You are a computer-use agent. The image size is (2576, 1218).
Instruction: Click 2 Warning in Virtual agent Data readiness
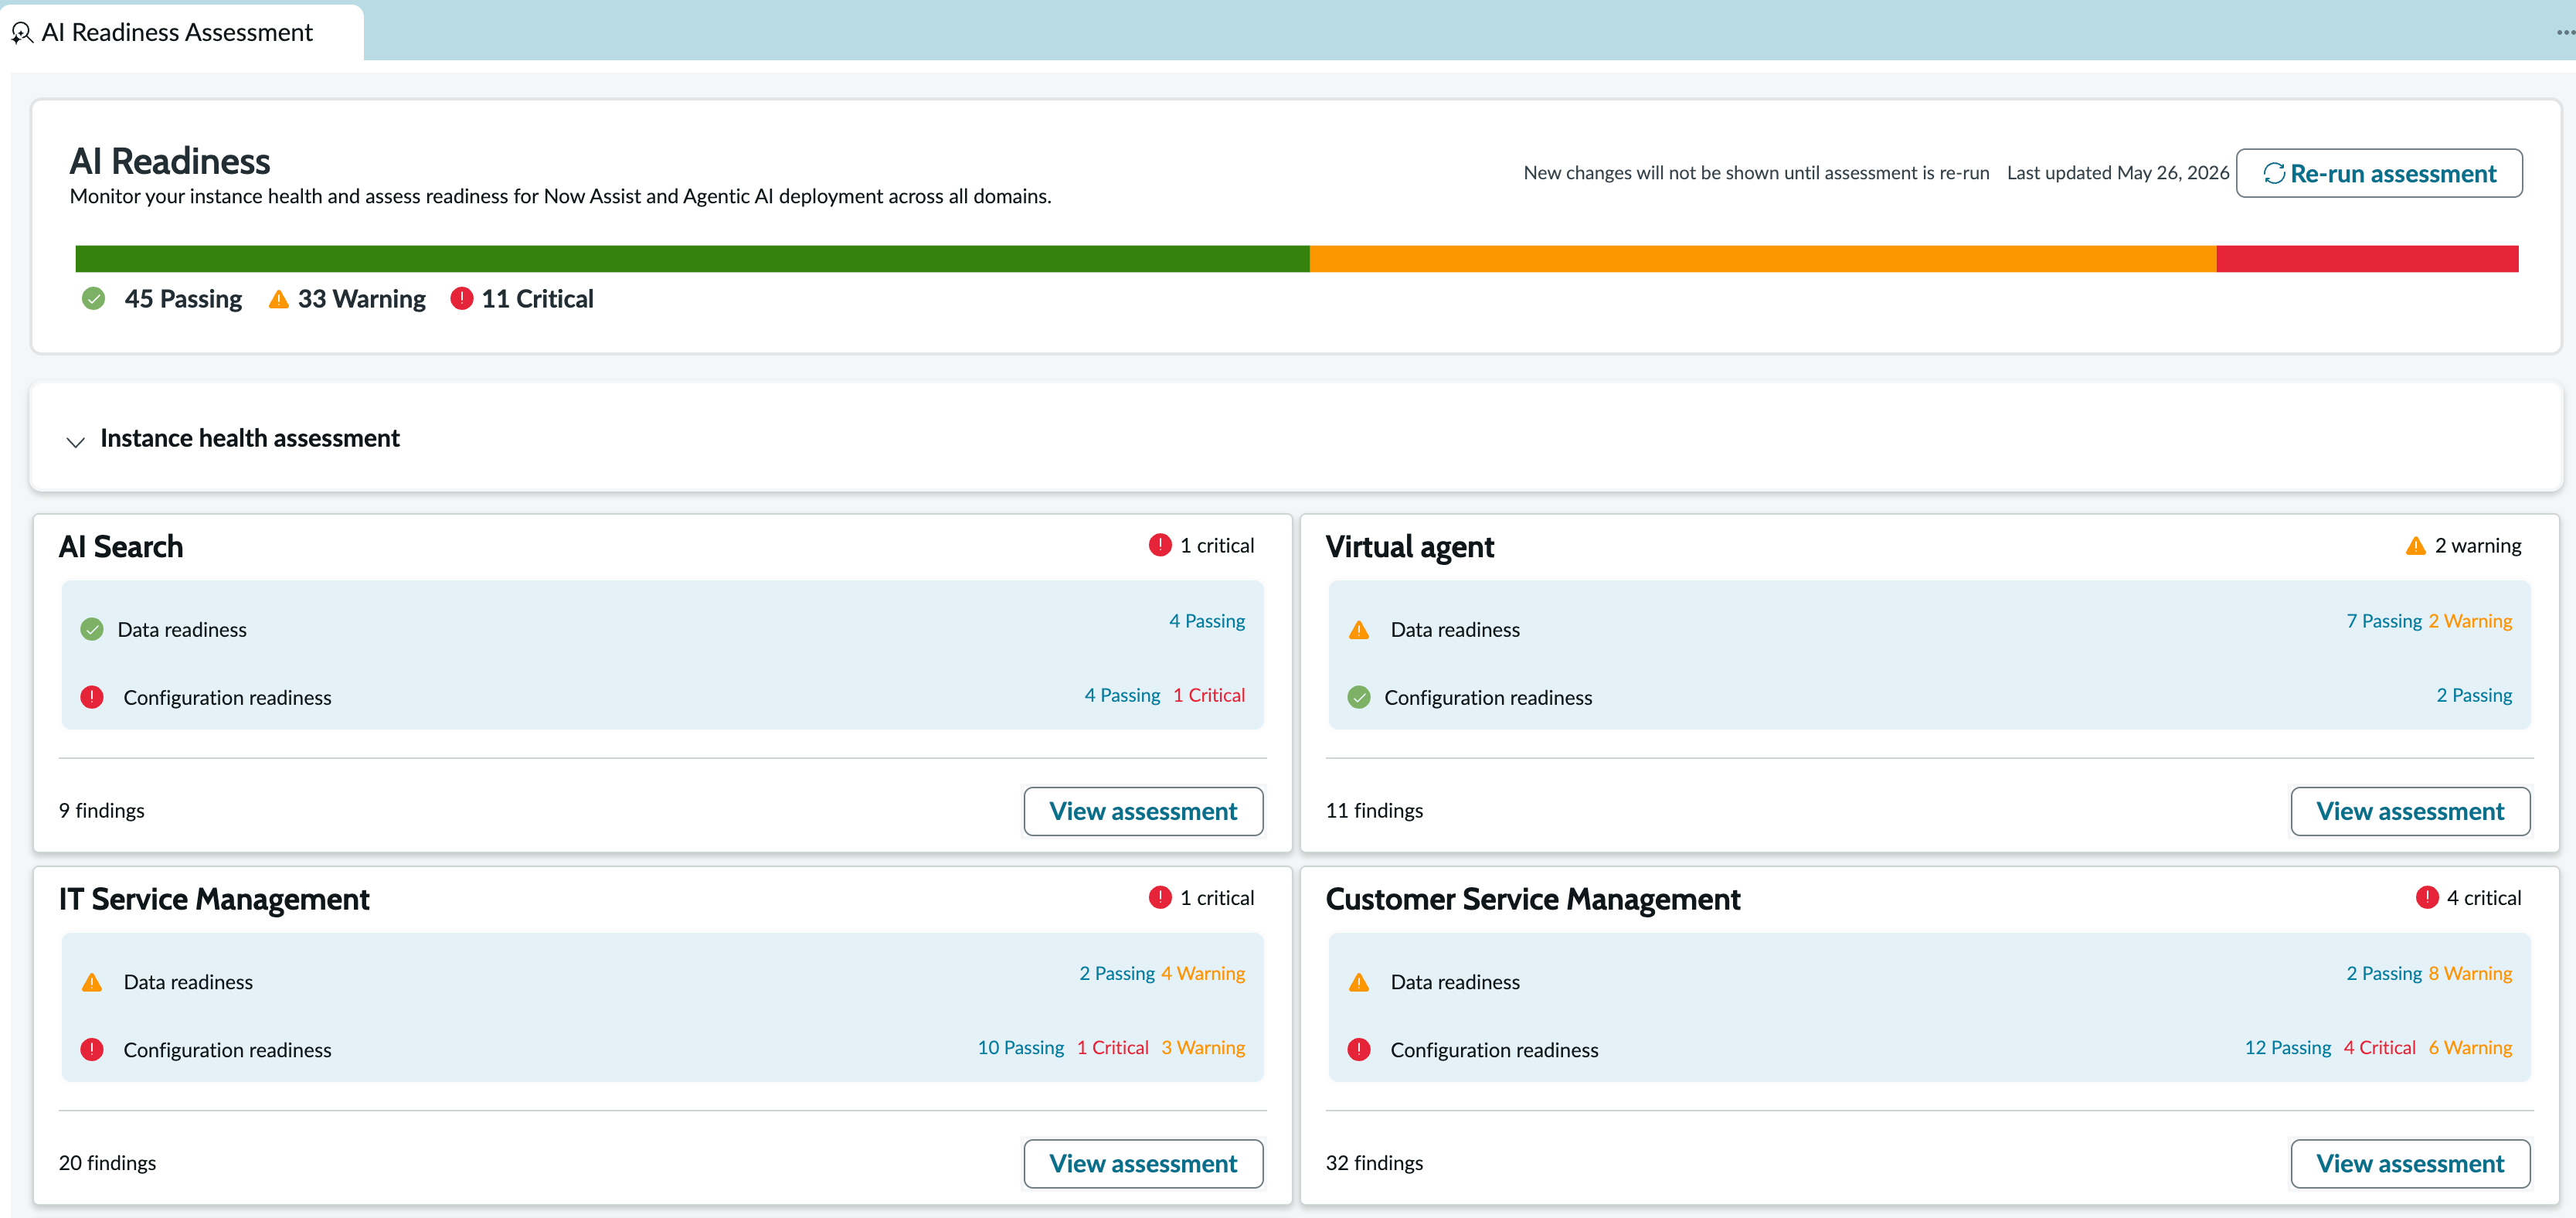pyautogui.click(x=2470, y=621)
